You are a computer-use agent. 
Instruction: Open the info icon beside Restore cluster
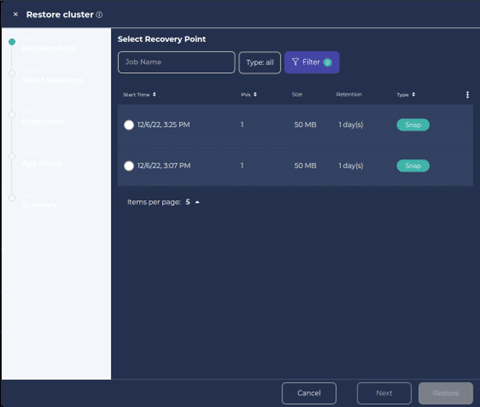click(x=99, y=15)
